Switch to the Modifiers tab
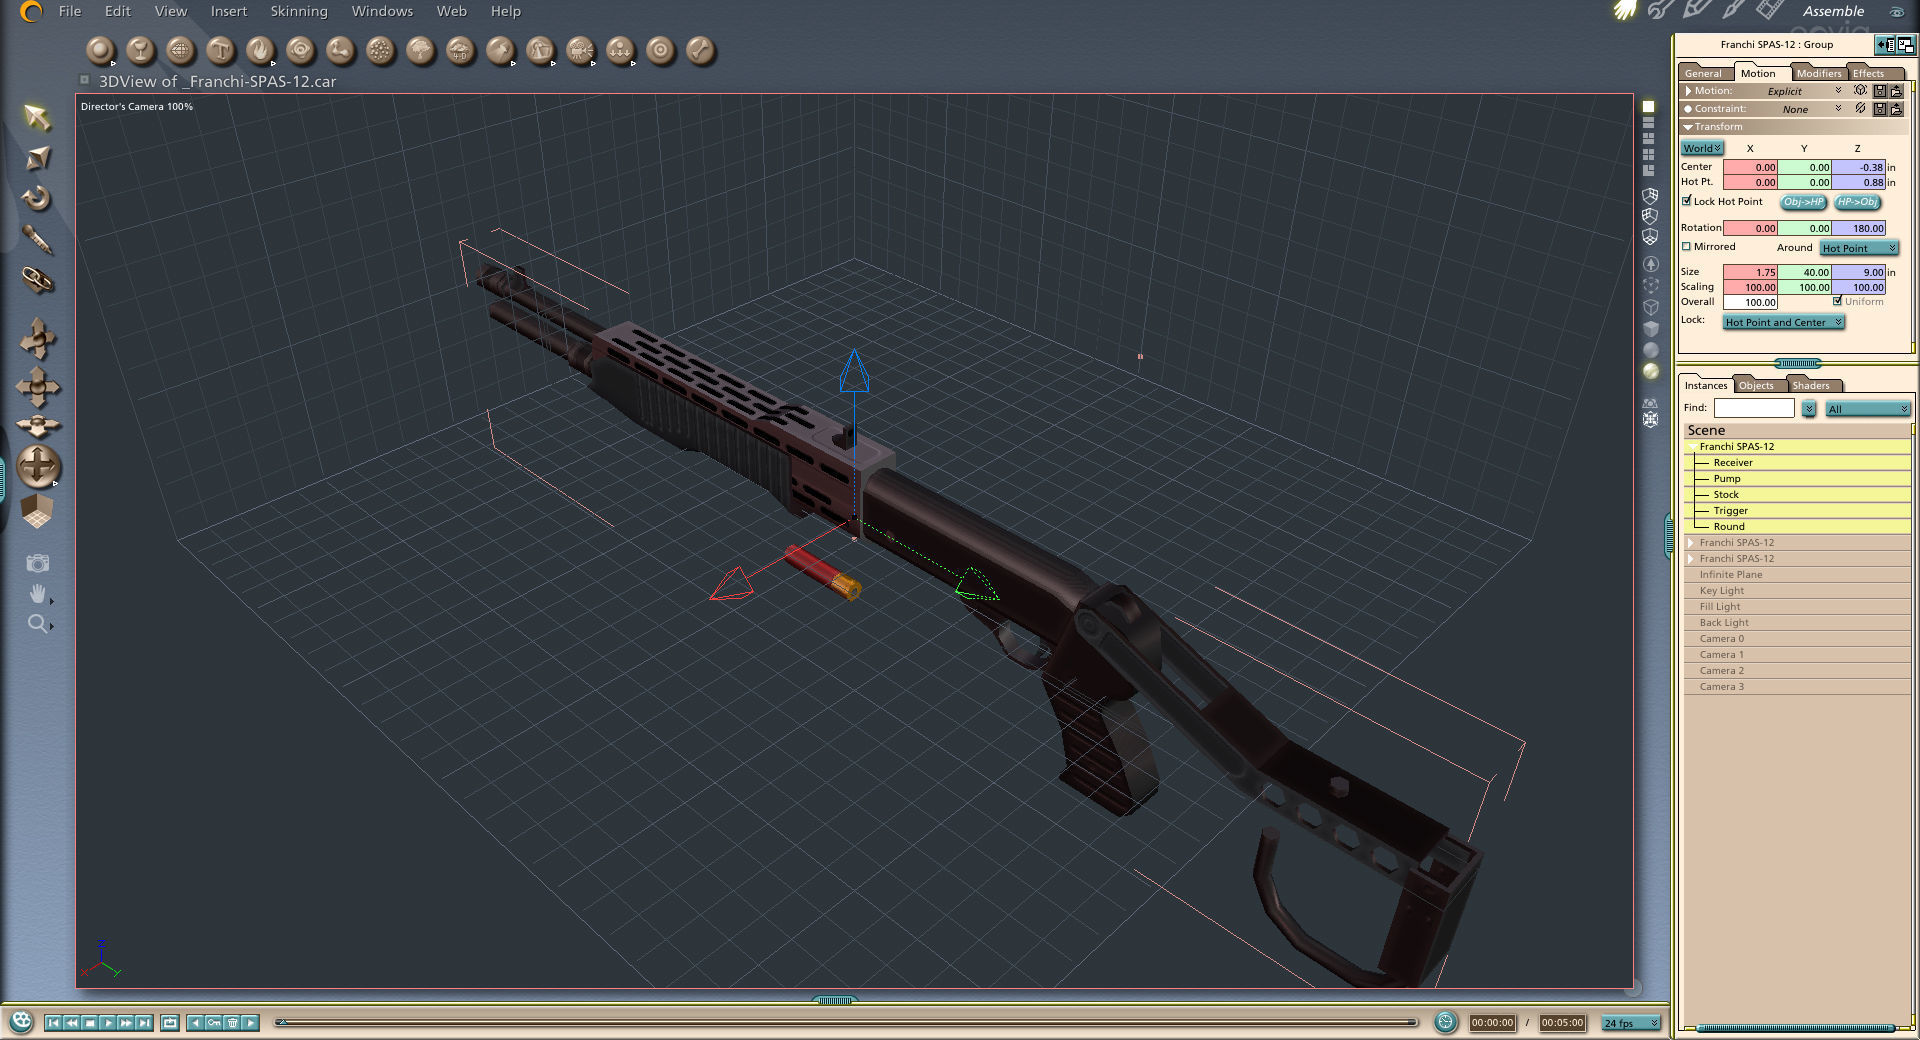 click(x=1818, y=73)
